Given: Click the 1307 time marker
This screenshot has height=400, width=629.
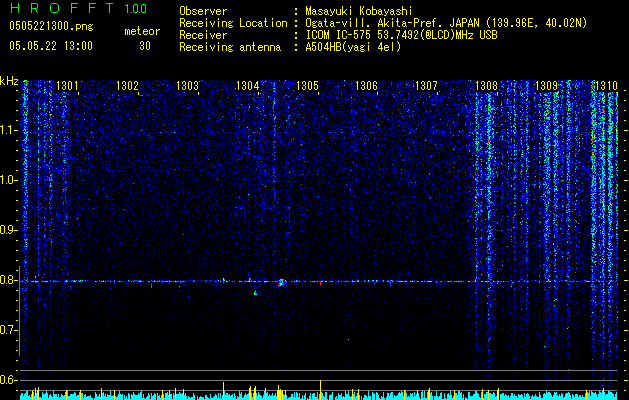Looking at the screenshot, I should (x=426, y=86).
